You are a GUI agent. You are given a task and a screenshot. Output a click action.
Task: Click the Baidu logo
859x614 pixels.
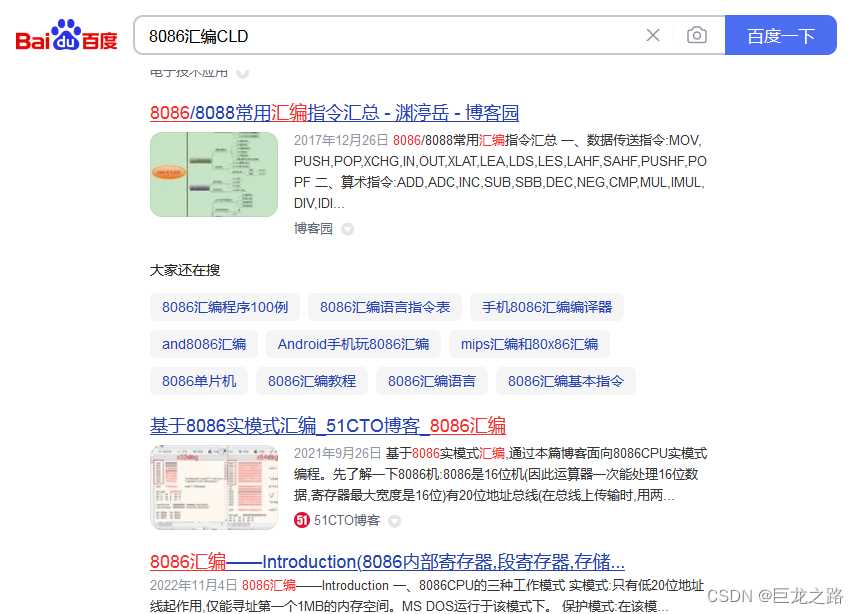point(65,33)
